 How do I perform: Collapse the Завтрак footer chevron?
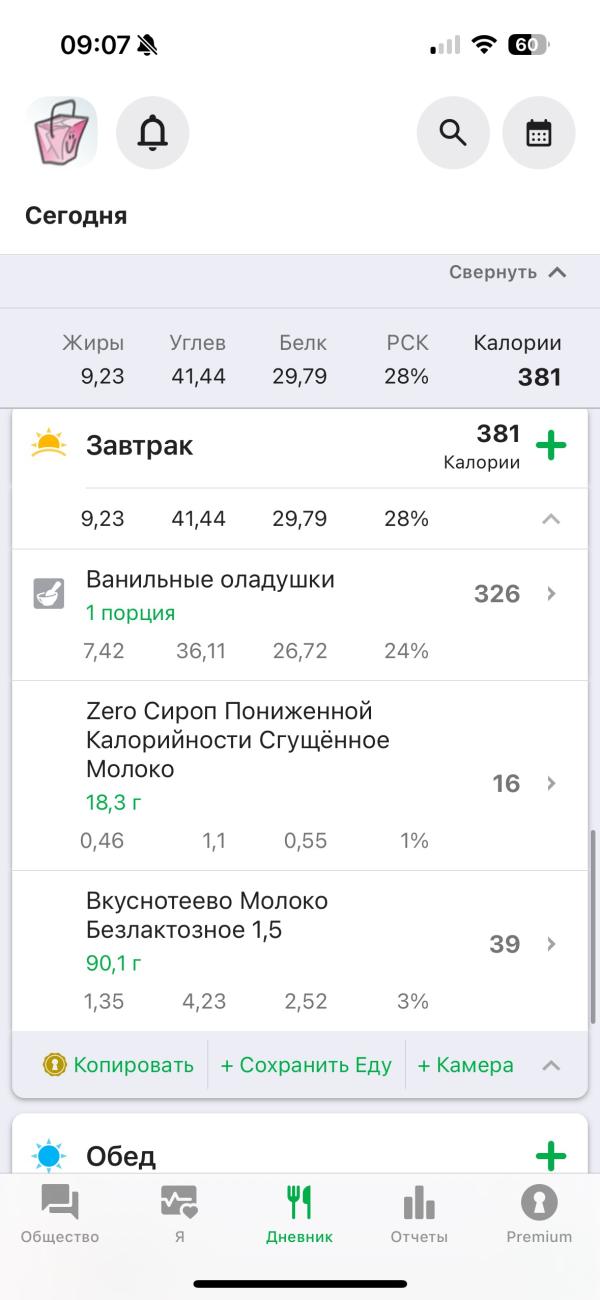coord(551,1065)
